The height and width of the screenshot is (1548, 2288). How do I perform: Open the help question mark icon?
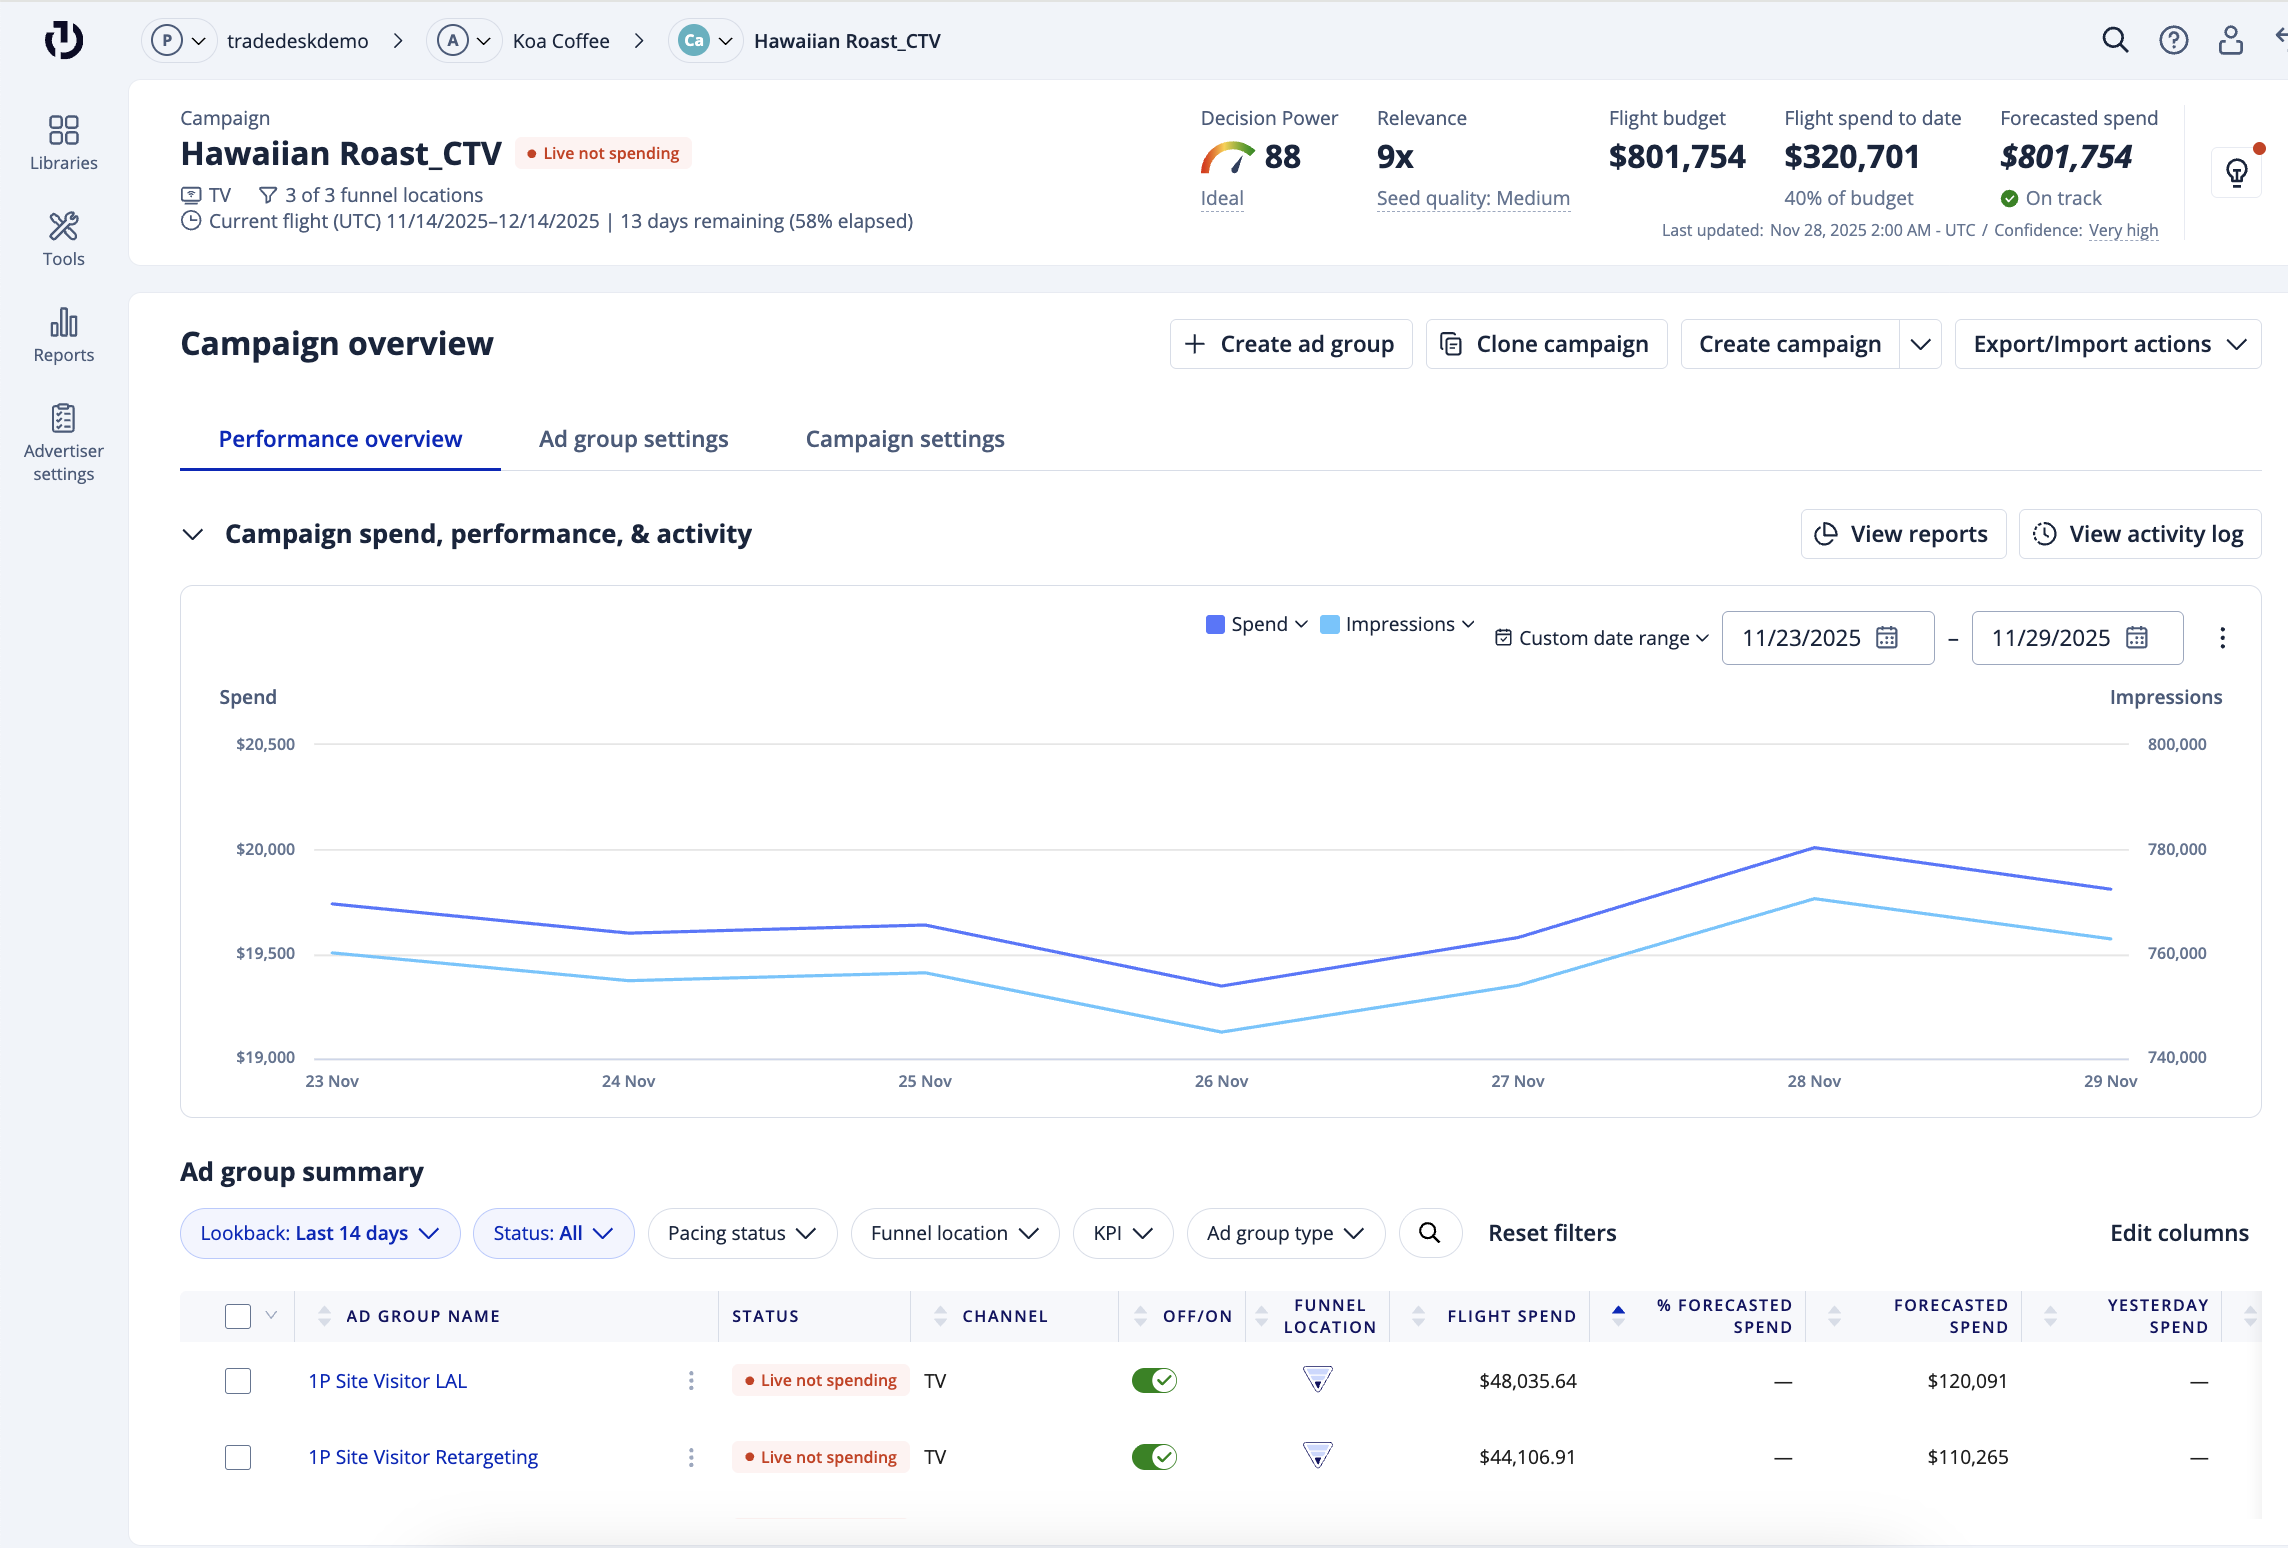point(2173,41)
